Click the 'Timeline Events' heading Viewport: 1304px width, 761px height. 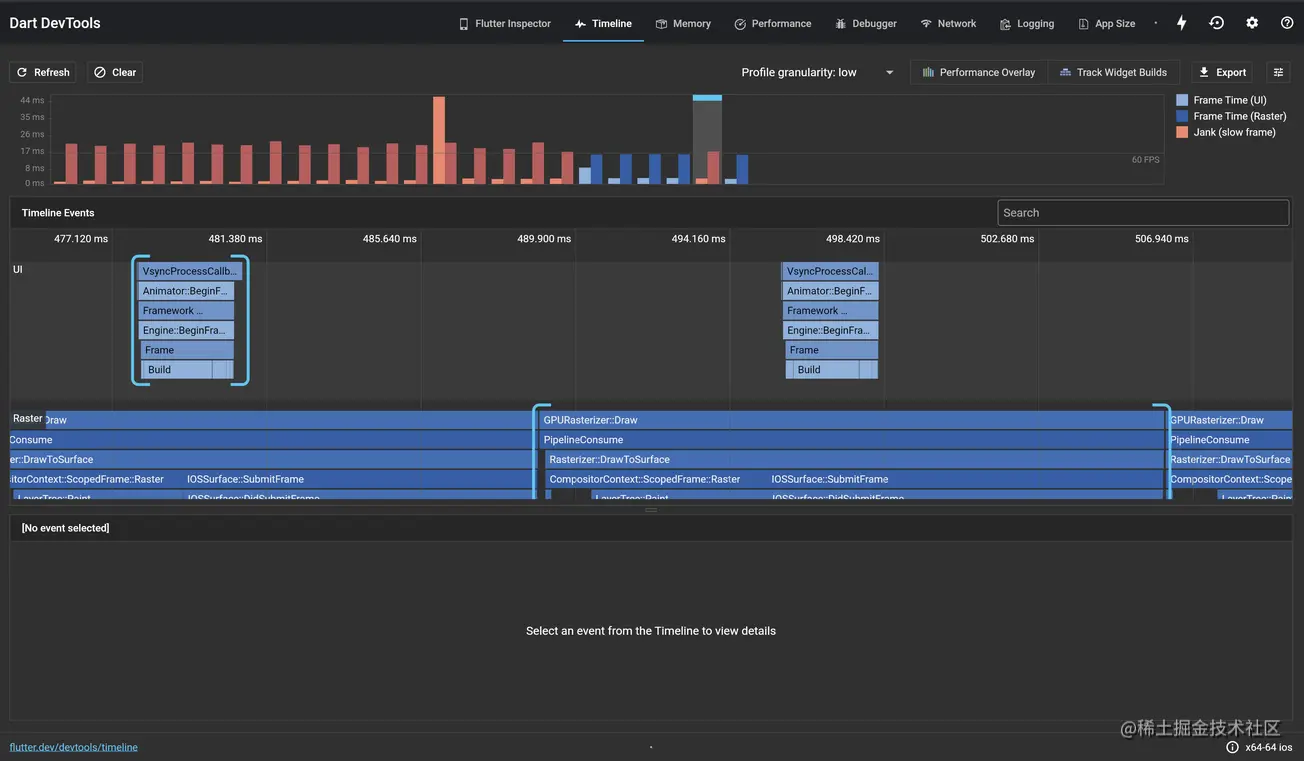(58, 213)
